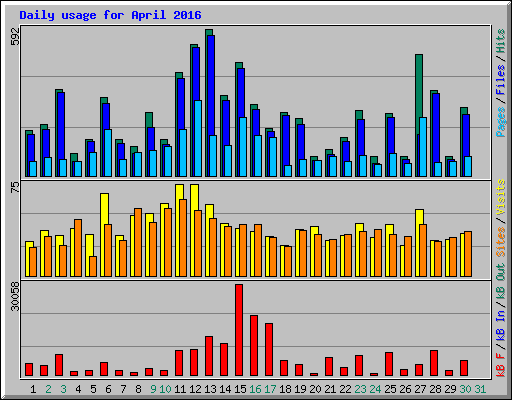Viewport: 512px width, 400px height.
Task: Click day 12 on the x-axis
Action: point(195,389)
